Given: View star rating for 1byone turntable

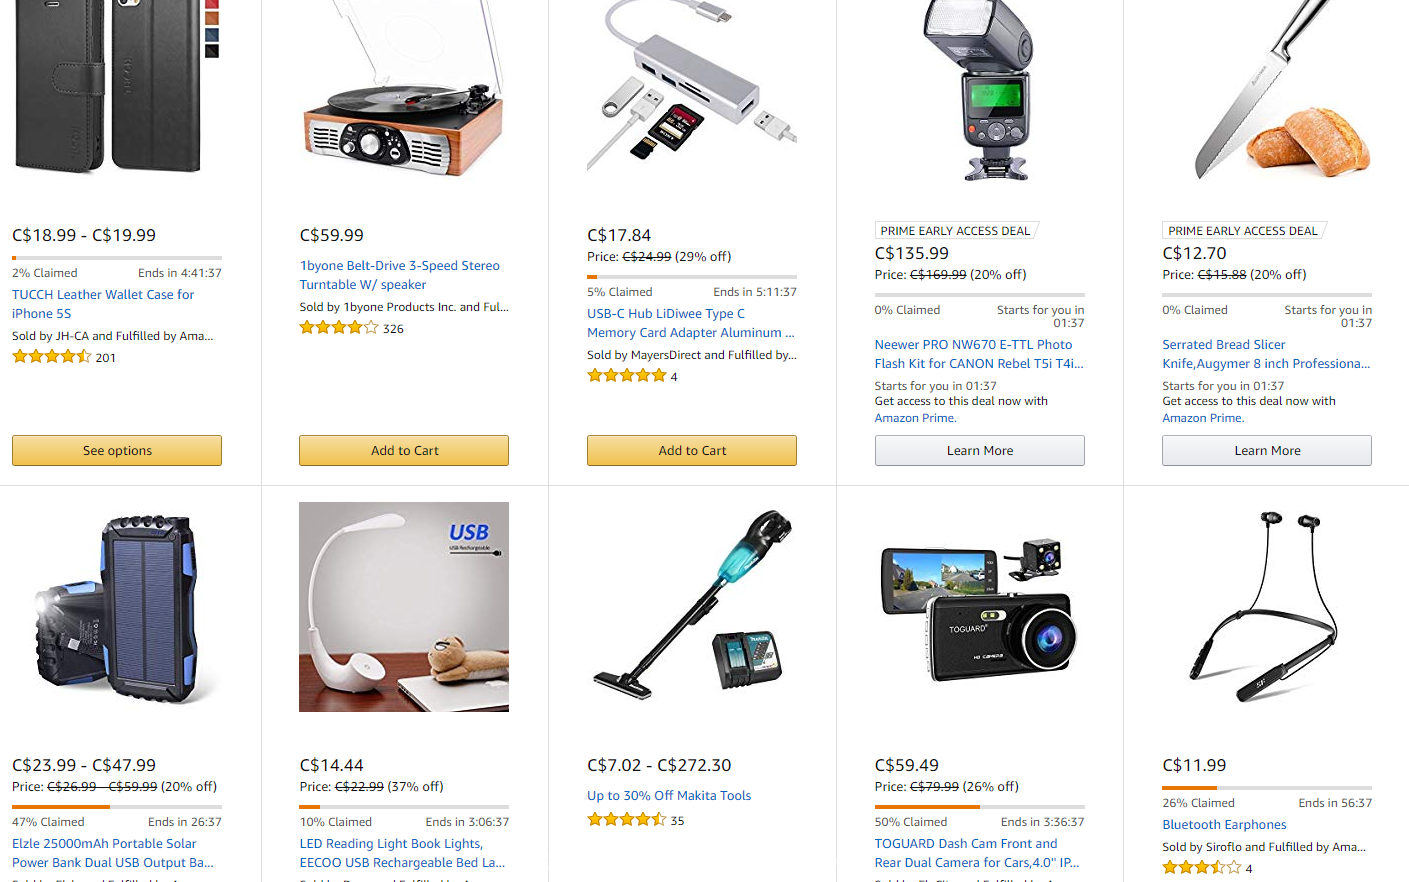Looking at the screenshot, I should [x=339, y=327].
